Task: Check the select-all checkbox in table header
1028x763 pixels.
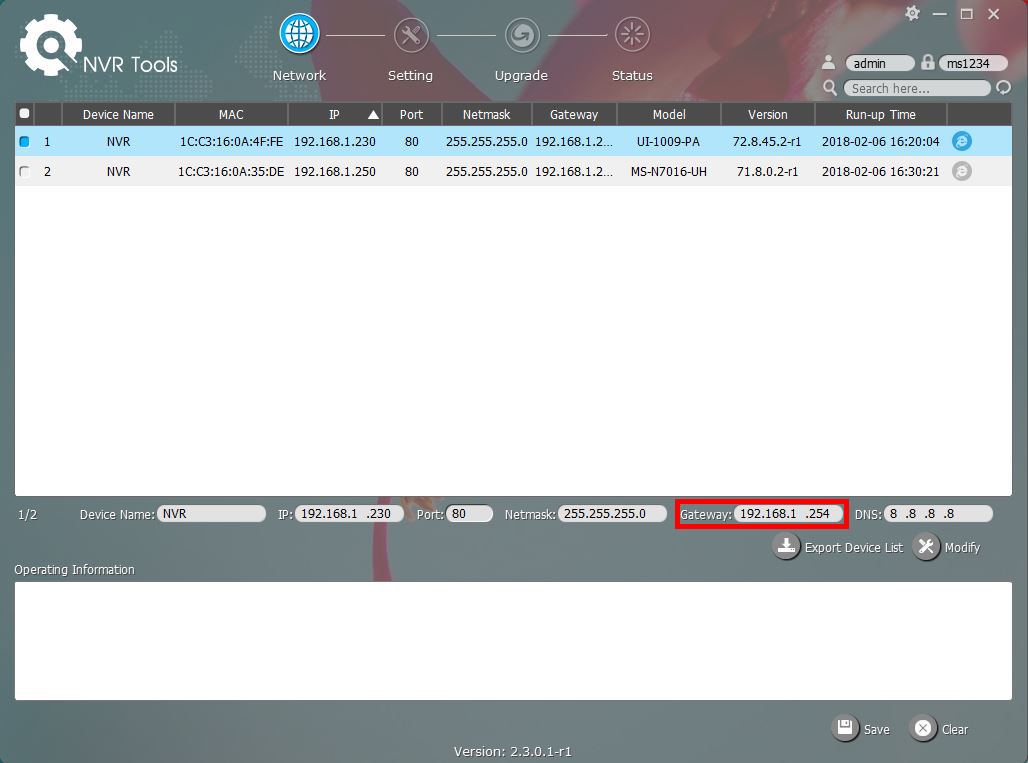Action: [x=24, y=113]
